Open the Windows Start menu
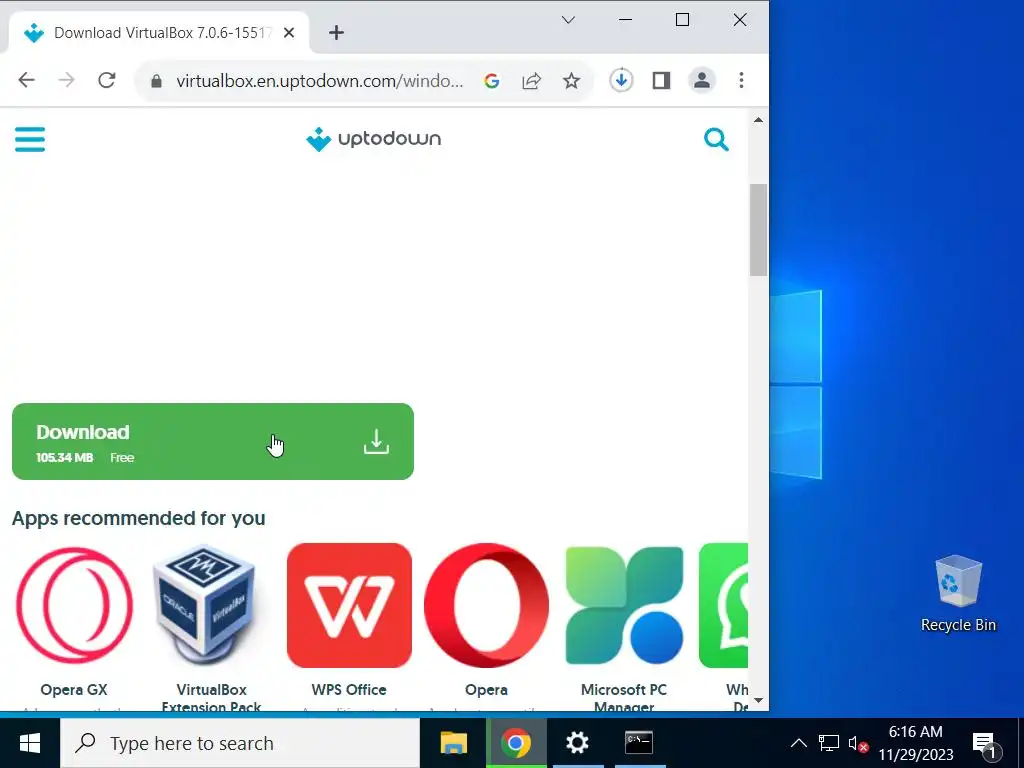This screenshot has width=1024, height=768. [x=30, y=743]
